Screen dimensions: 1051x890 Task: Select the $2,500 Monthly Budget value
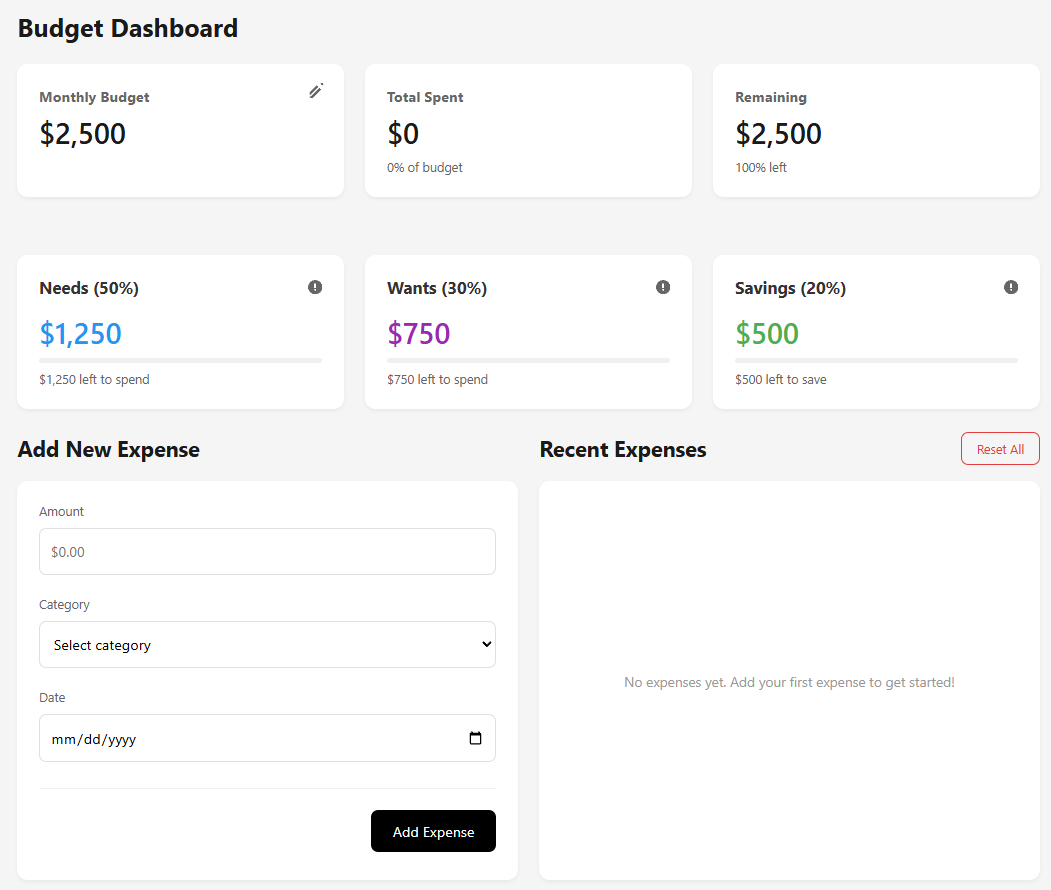click(x=83, y=134)
